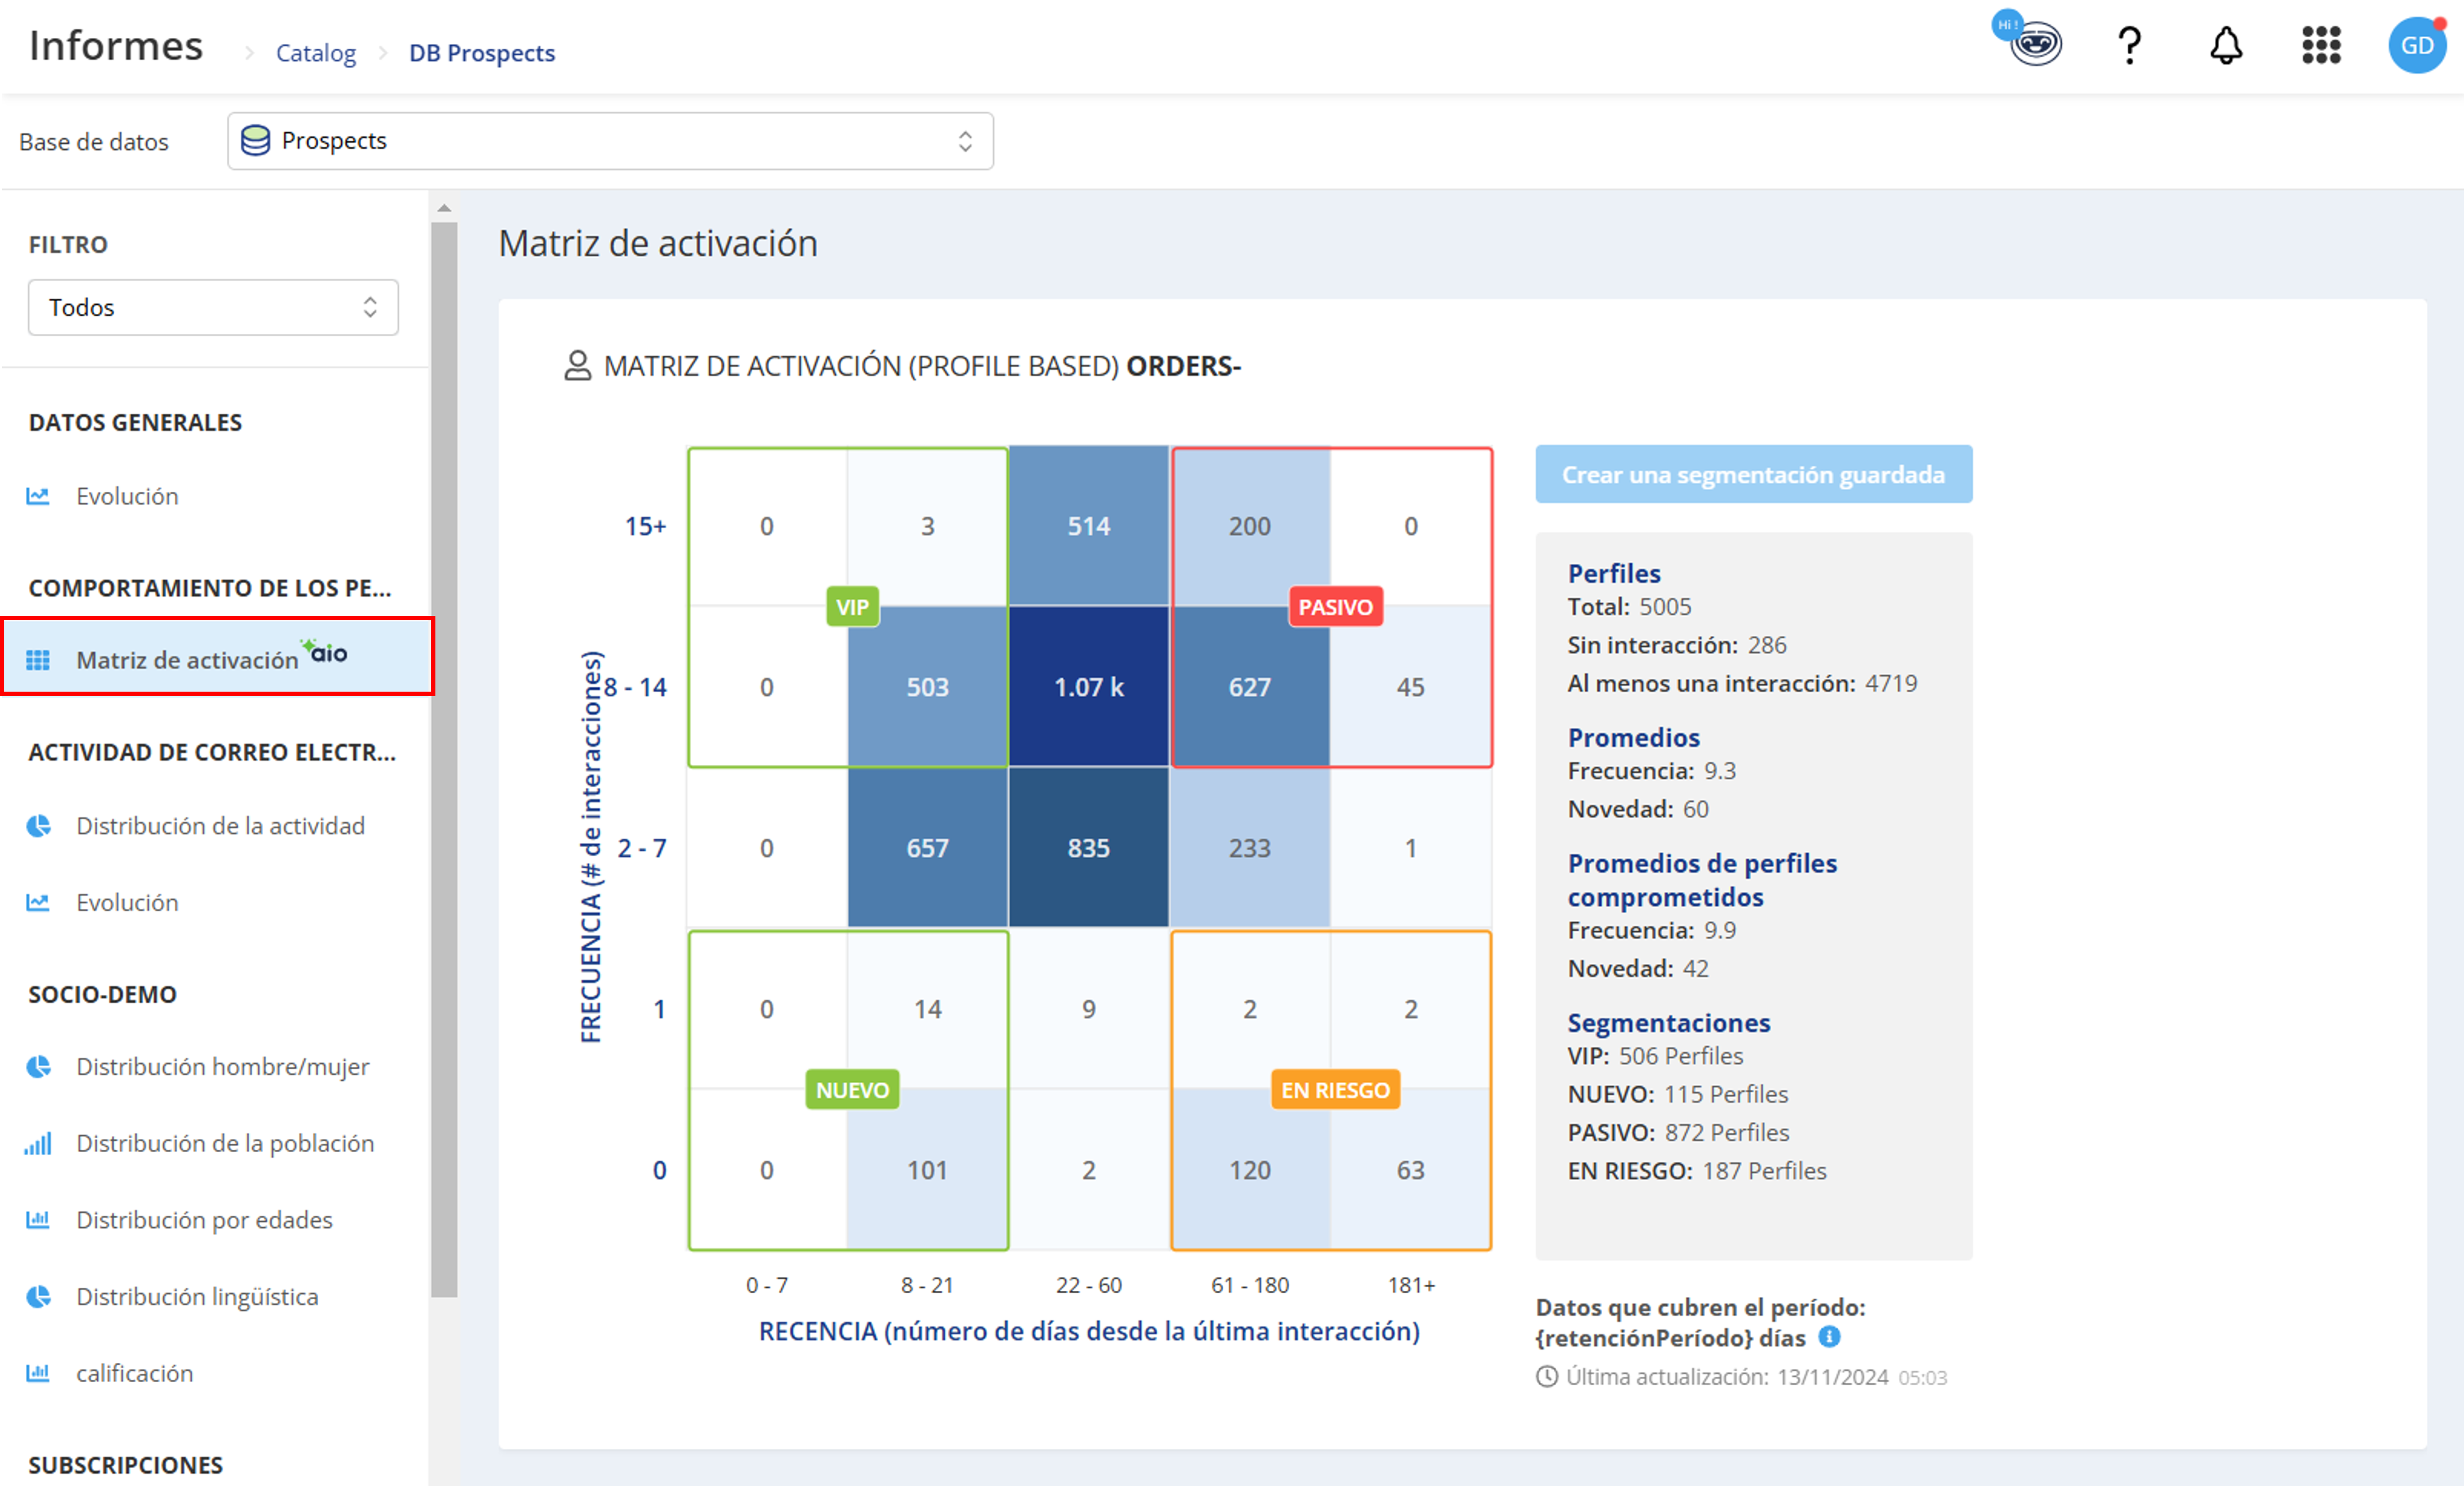The image size is (2464, 1486).
Task: Click the sidebar vertical scrollbar thumb
Action: coord(444,760)
